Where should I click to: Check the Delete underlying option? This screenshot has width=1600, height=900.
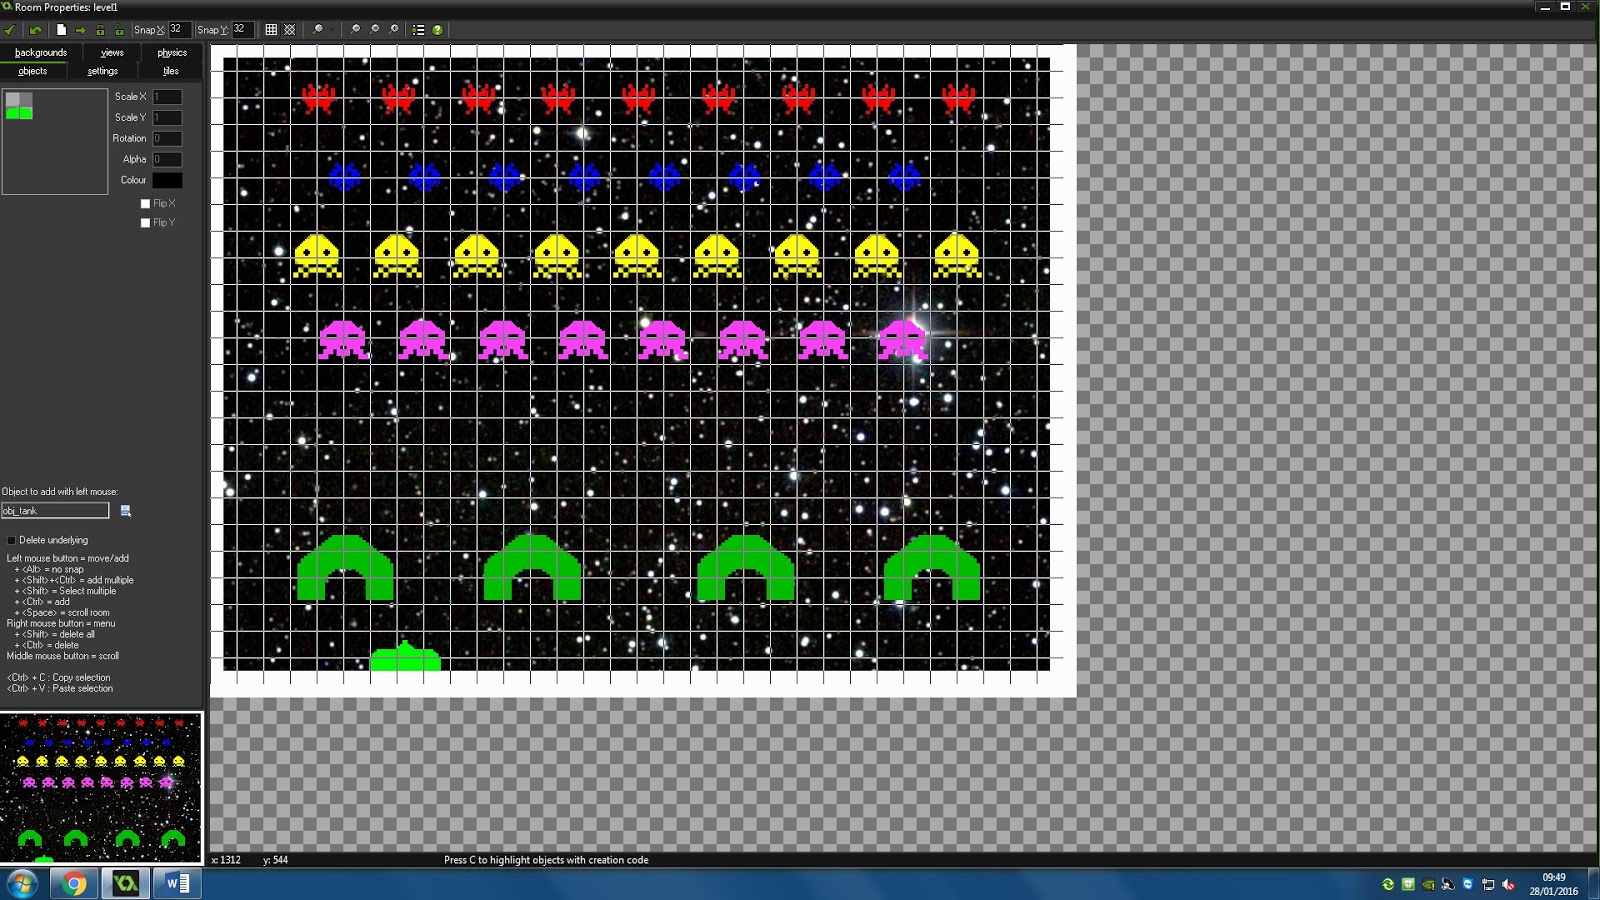pyautogui.click(x=10, y=540)
